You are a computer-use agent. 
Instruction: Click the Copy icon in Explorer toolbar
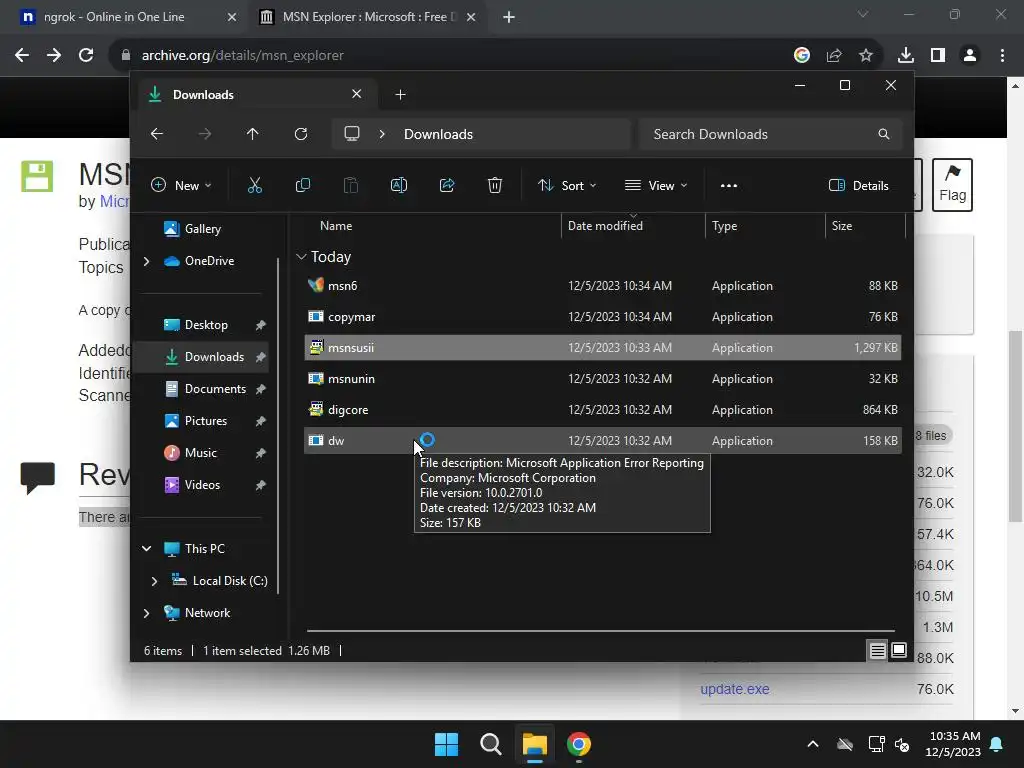tap(302, 185)
